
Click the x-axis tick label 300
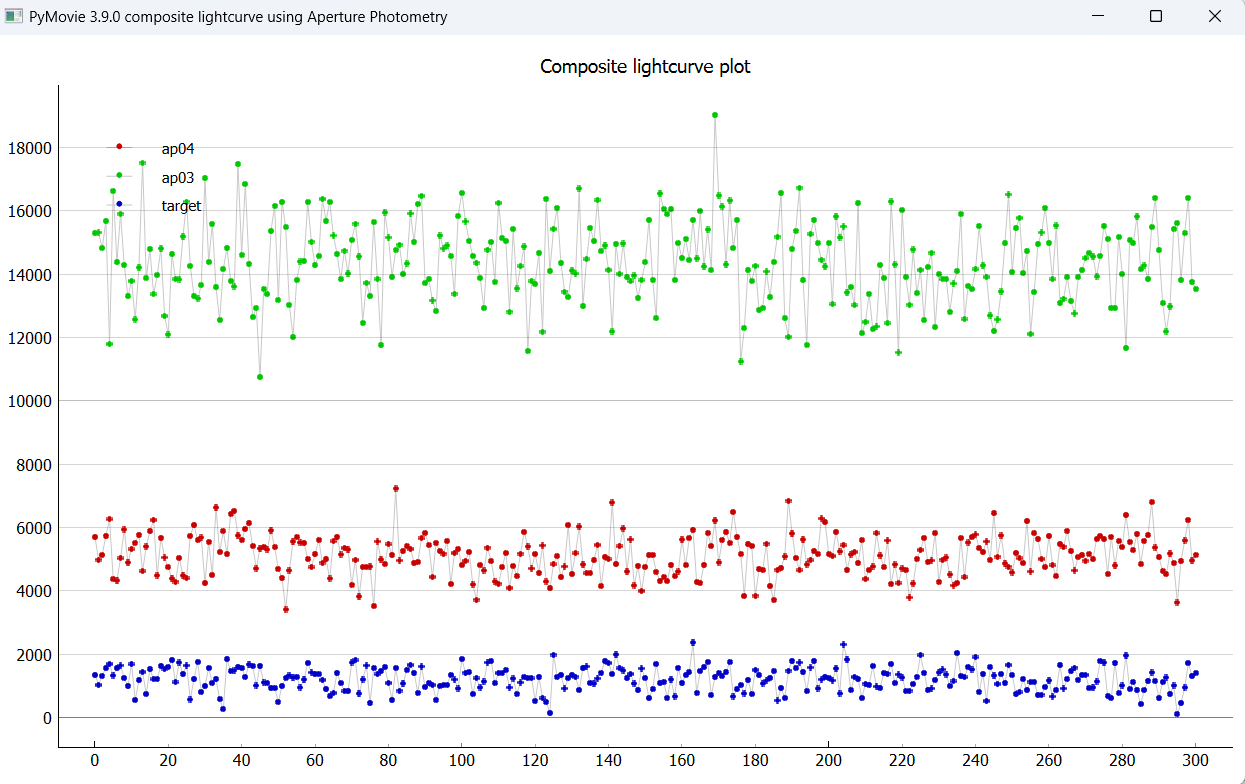pos(1196,759)
